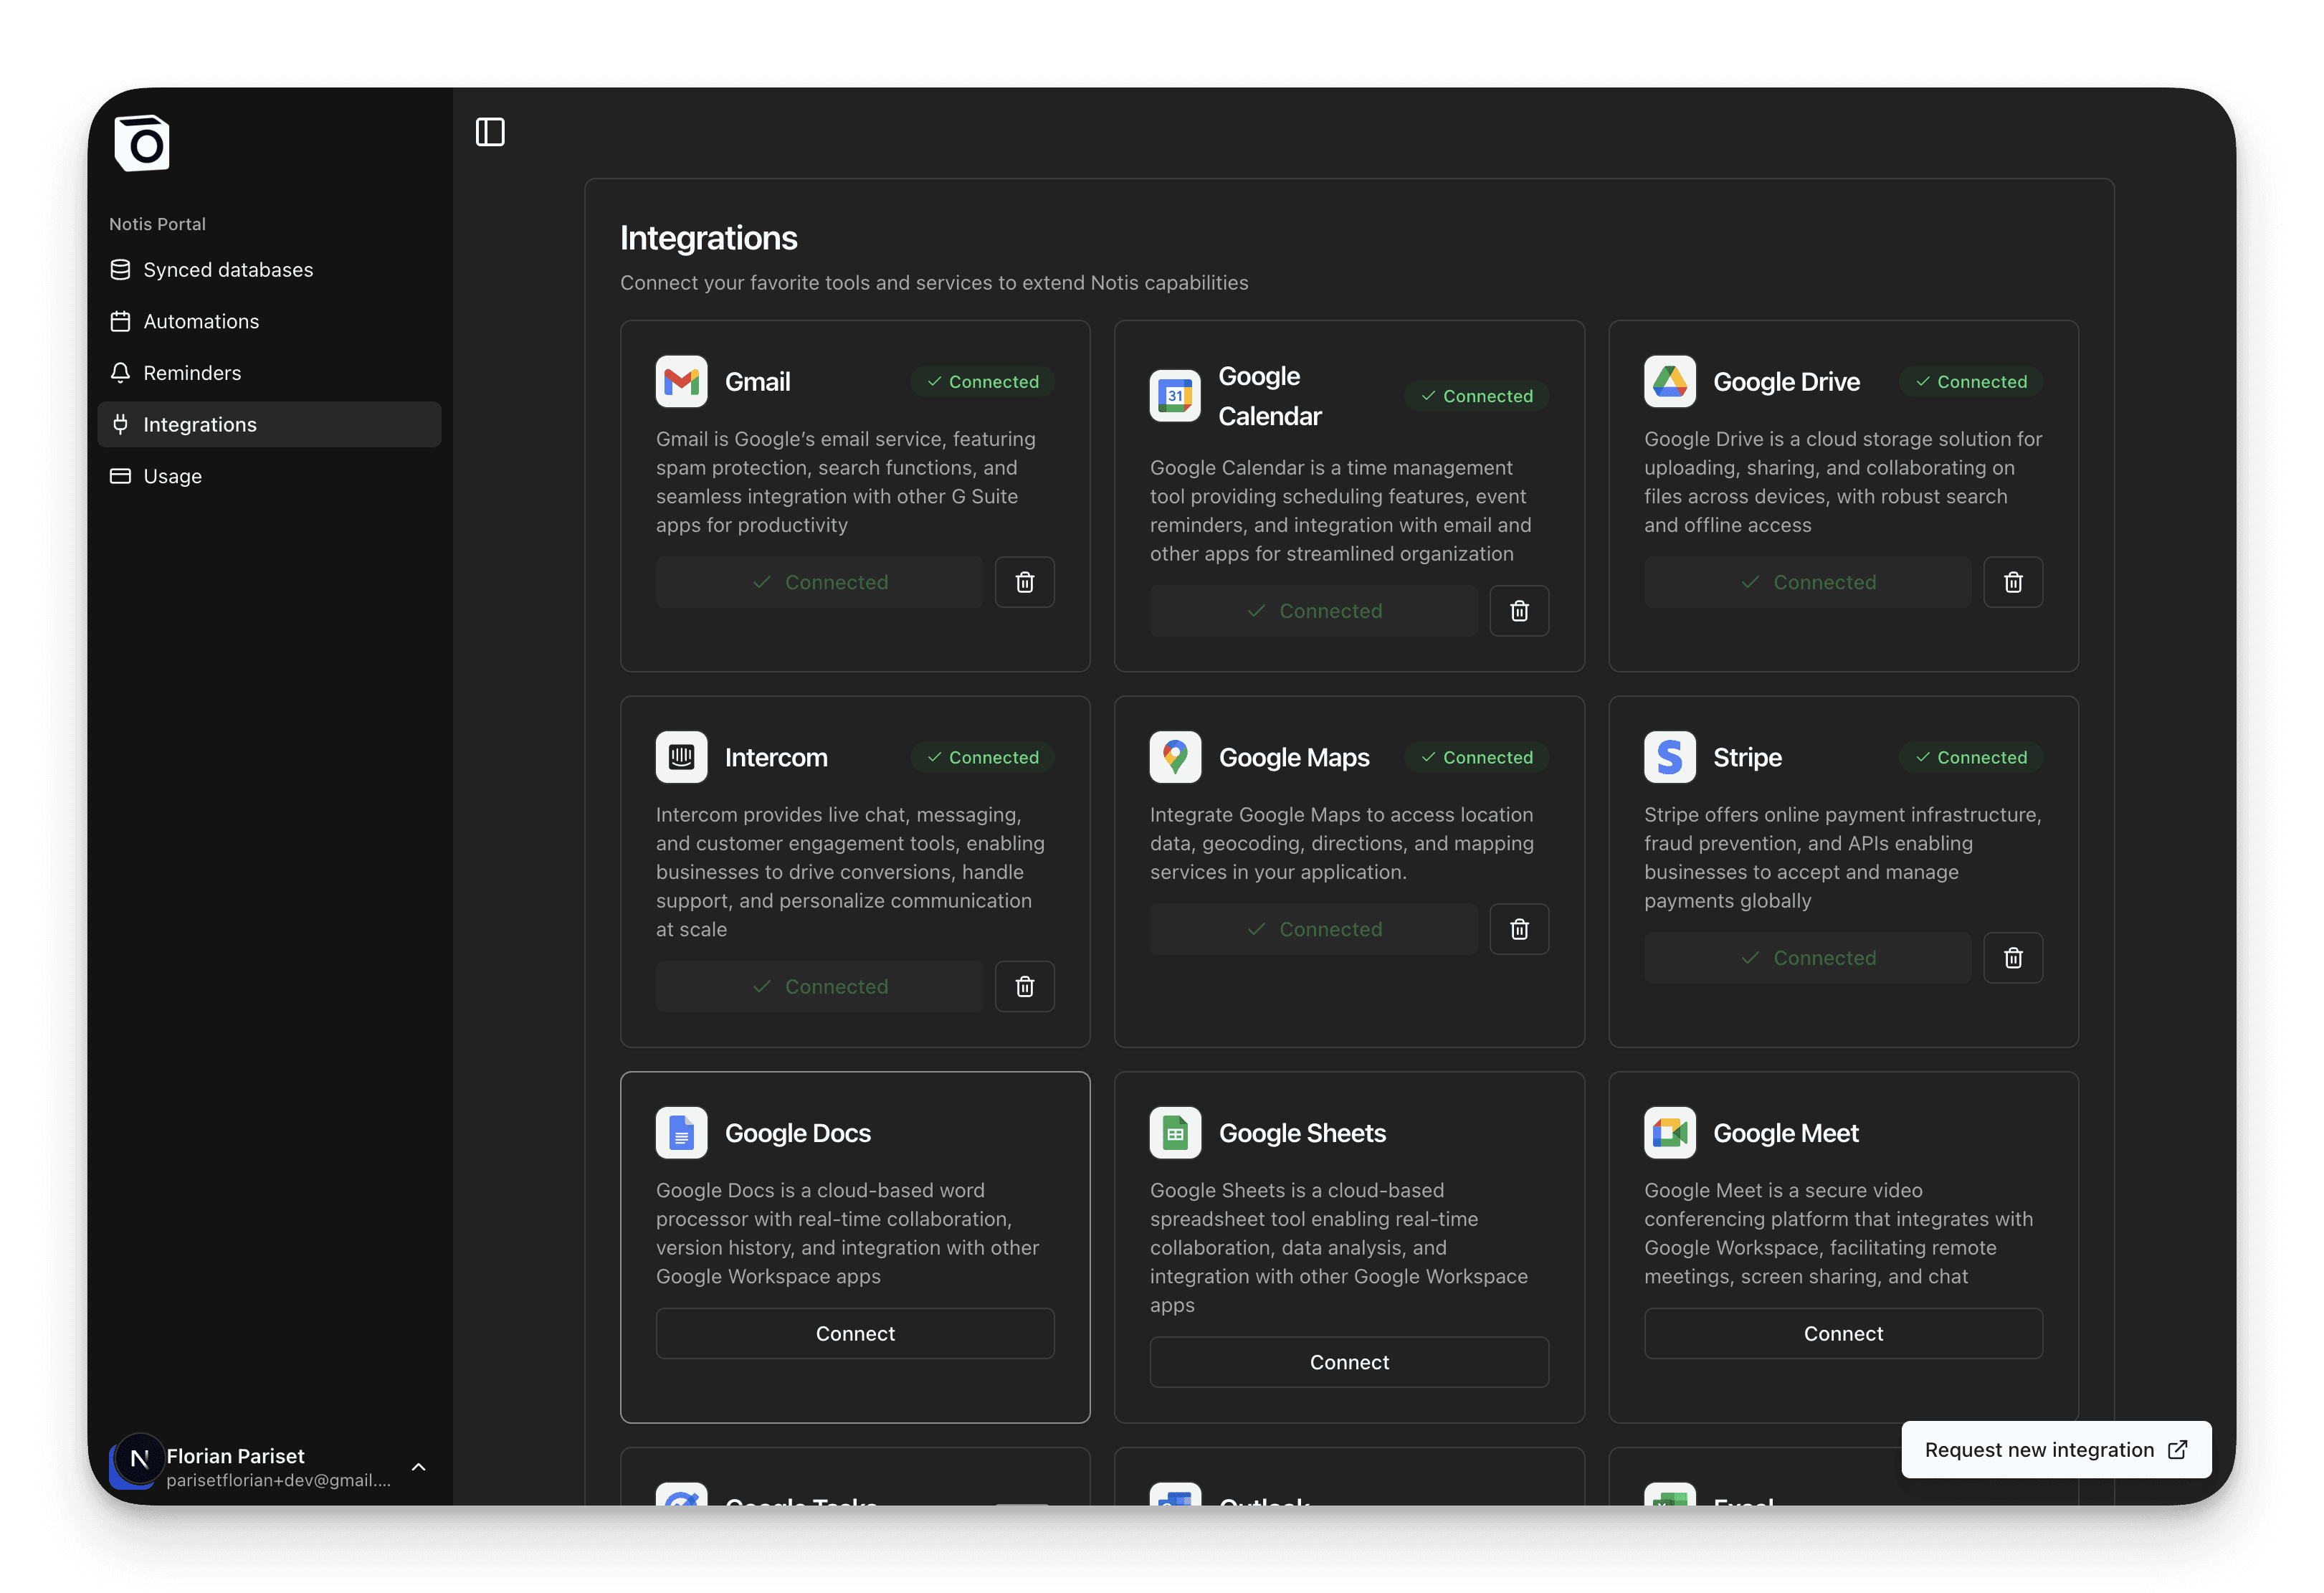2324x1593 pixels.
Task: Click Gmail's large Connected button
Action: pyautogui.click(x=820, y=582)
